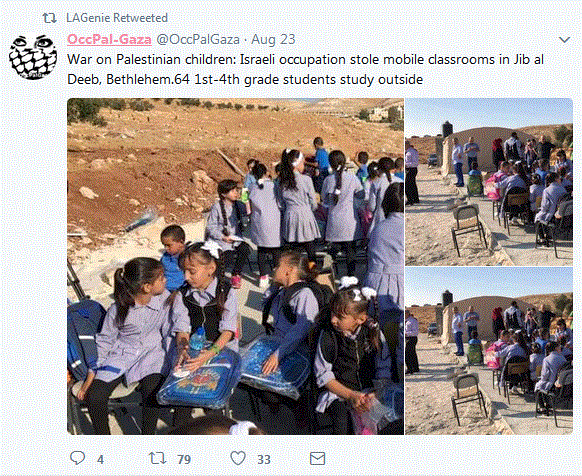Open the OccPal-Gaza profile avatar
582x476 pixels.
point(33,57)
